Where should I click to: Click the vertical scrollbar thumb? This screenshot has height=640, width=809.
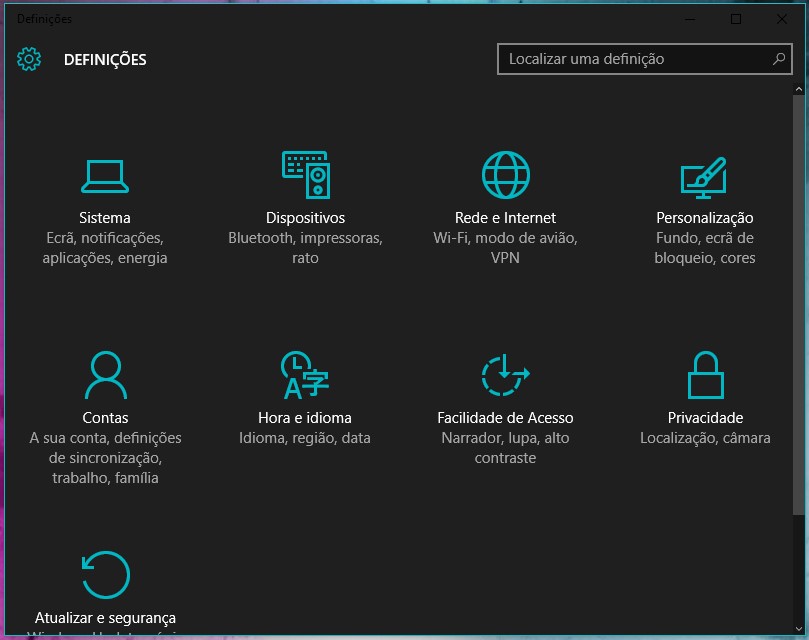799,305
